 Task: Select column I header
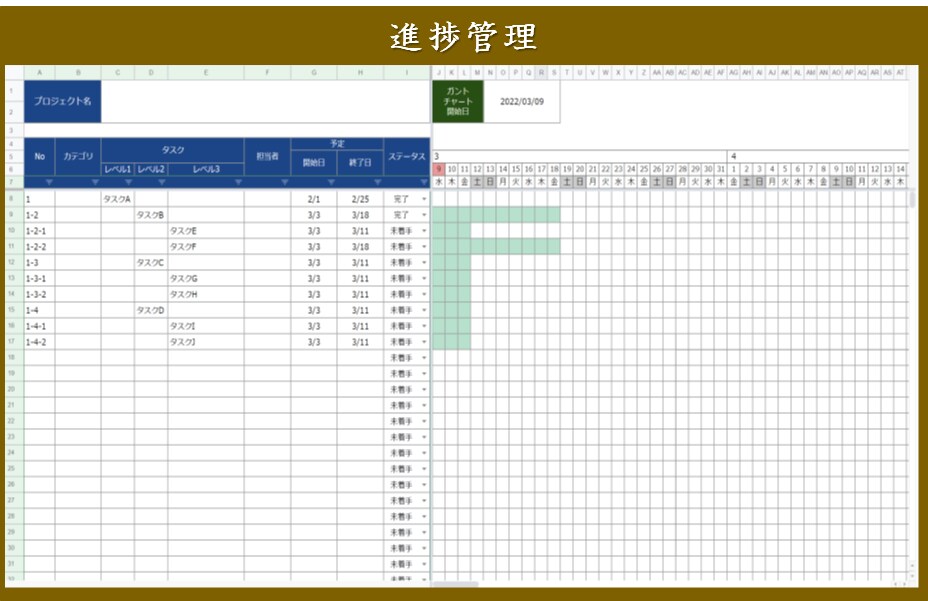pyautogui.click(x=407, y=72)
